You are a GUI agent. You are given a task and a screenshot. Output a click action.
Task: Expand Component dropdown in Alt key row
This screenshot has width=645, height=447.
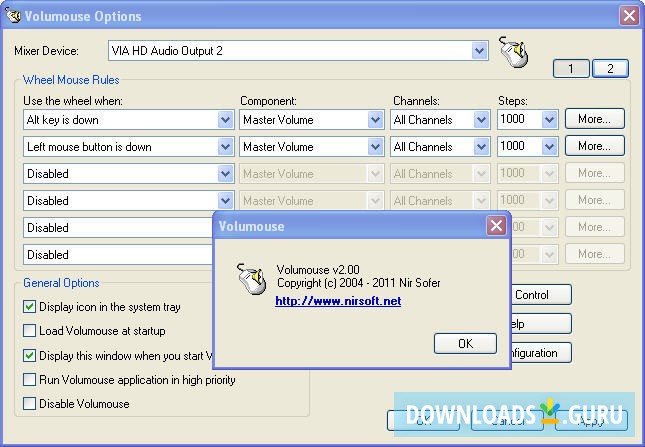tap(375, 120)
